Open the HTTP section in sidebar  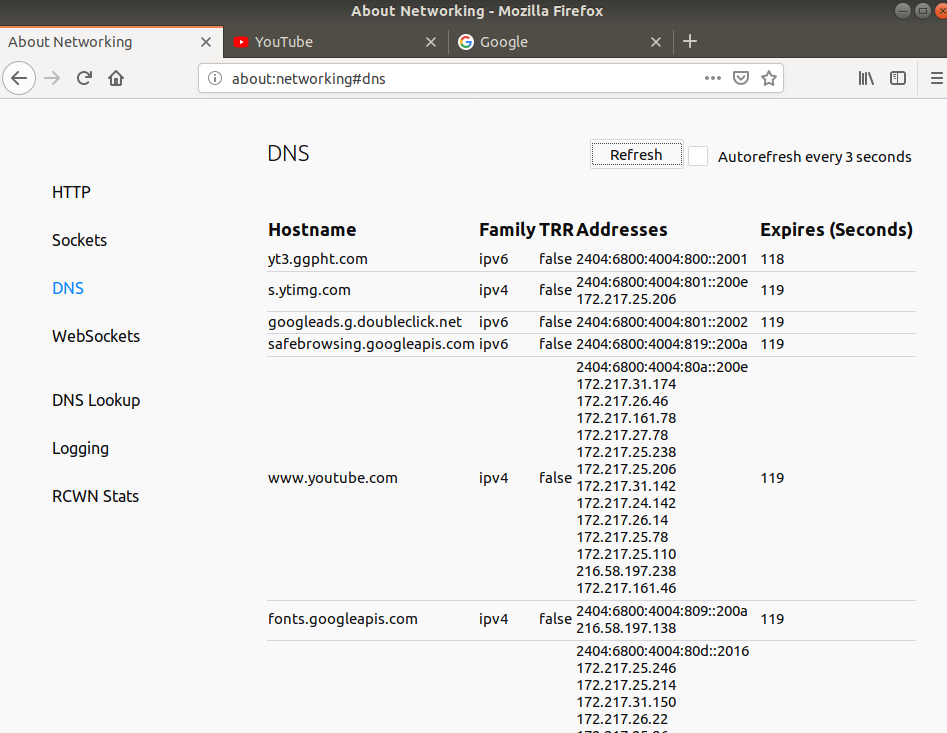pyautogui.click(x=71, y=192)
